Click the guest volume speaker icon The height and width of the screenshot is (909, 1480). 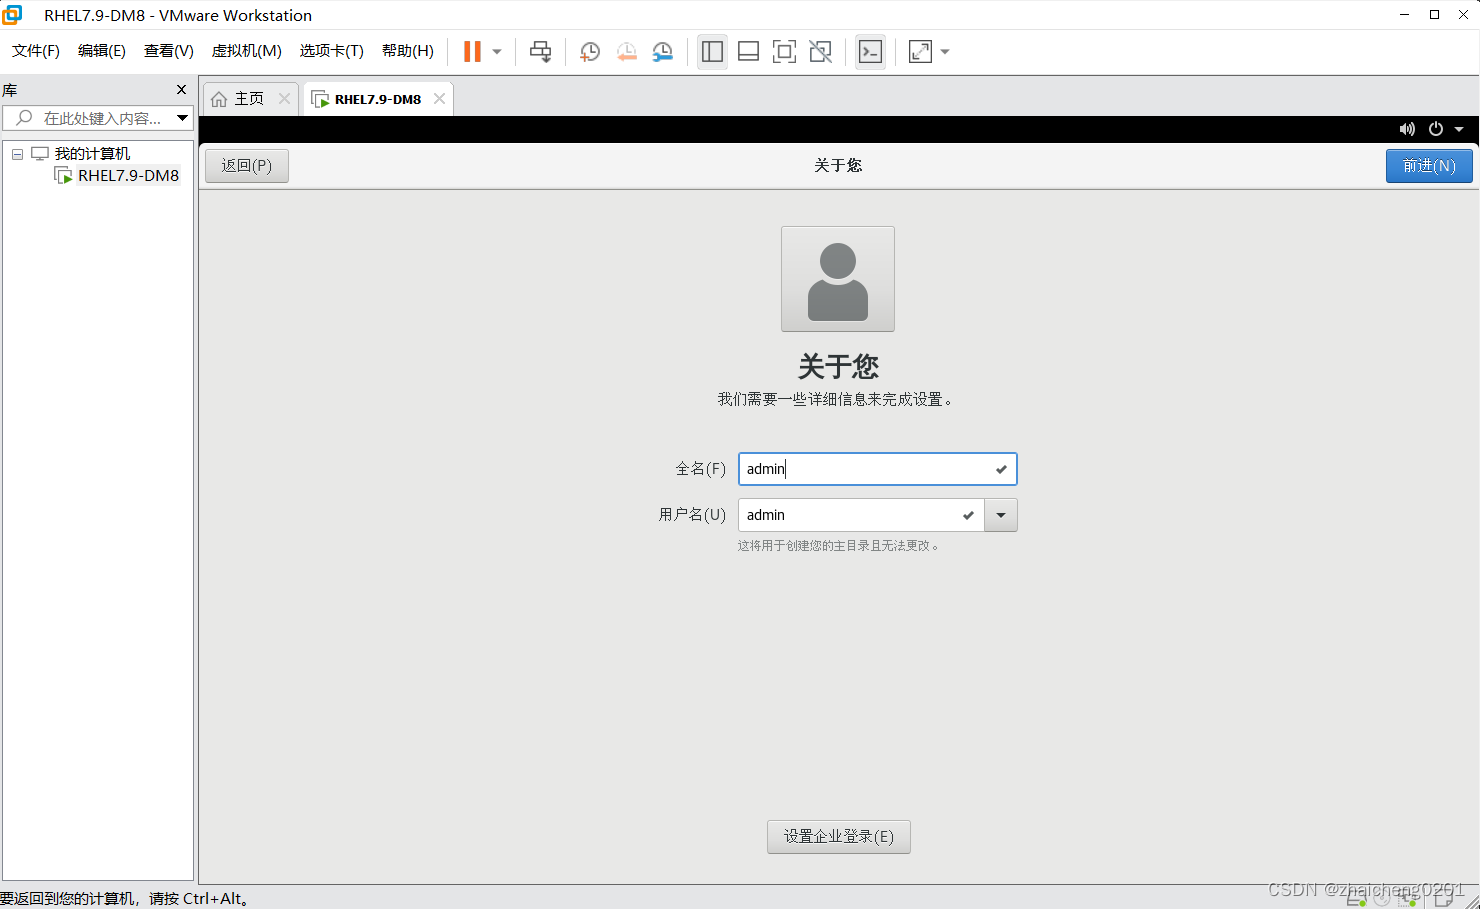[x=1407, y=129]
